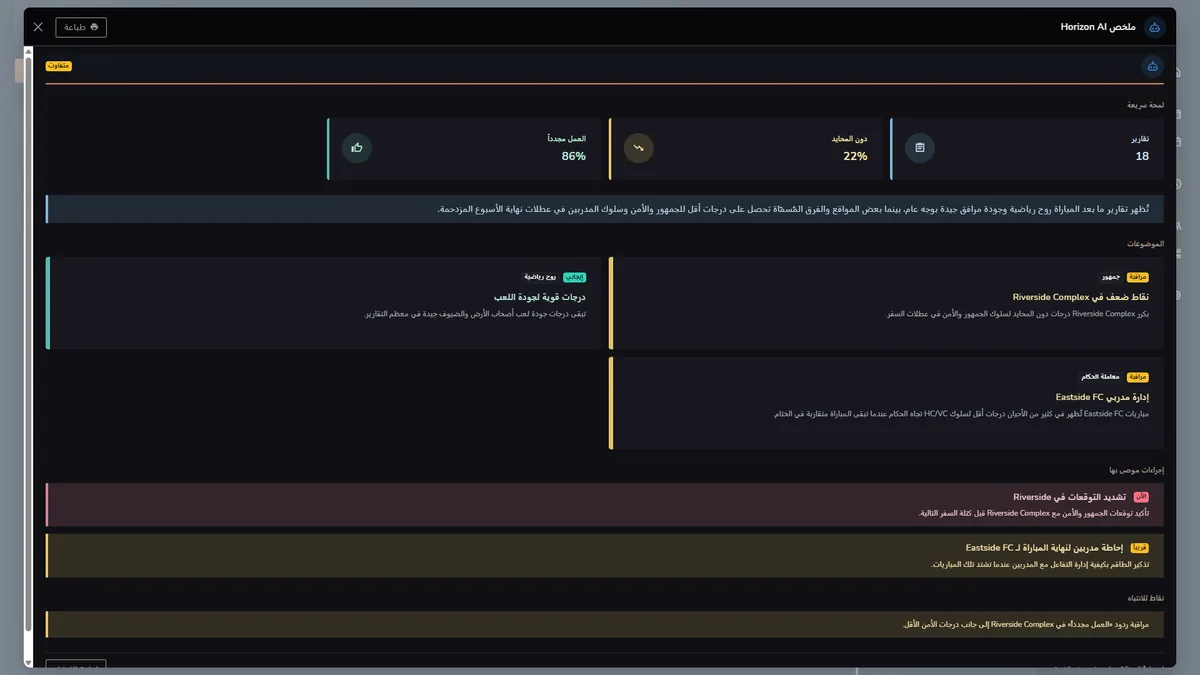Click the مراقبة badge in the Eastside FC card
Viewport: 1200px width, 675px height.
[x=1138, y=377]
